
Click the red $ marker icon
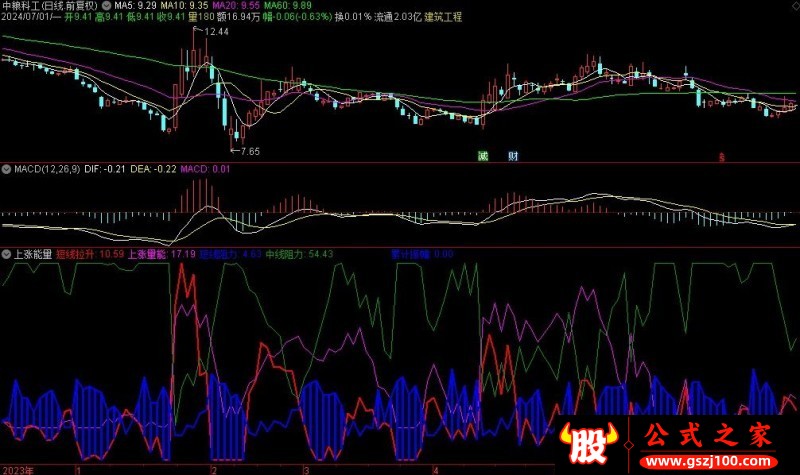click(721, 158)
